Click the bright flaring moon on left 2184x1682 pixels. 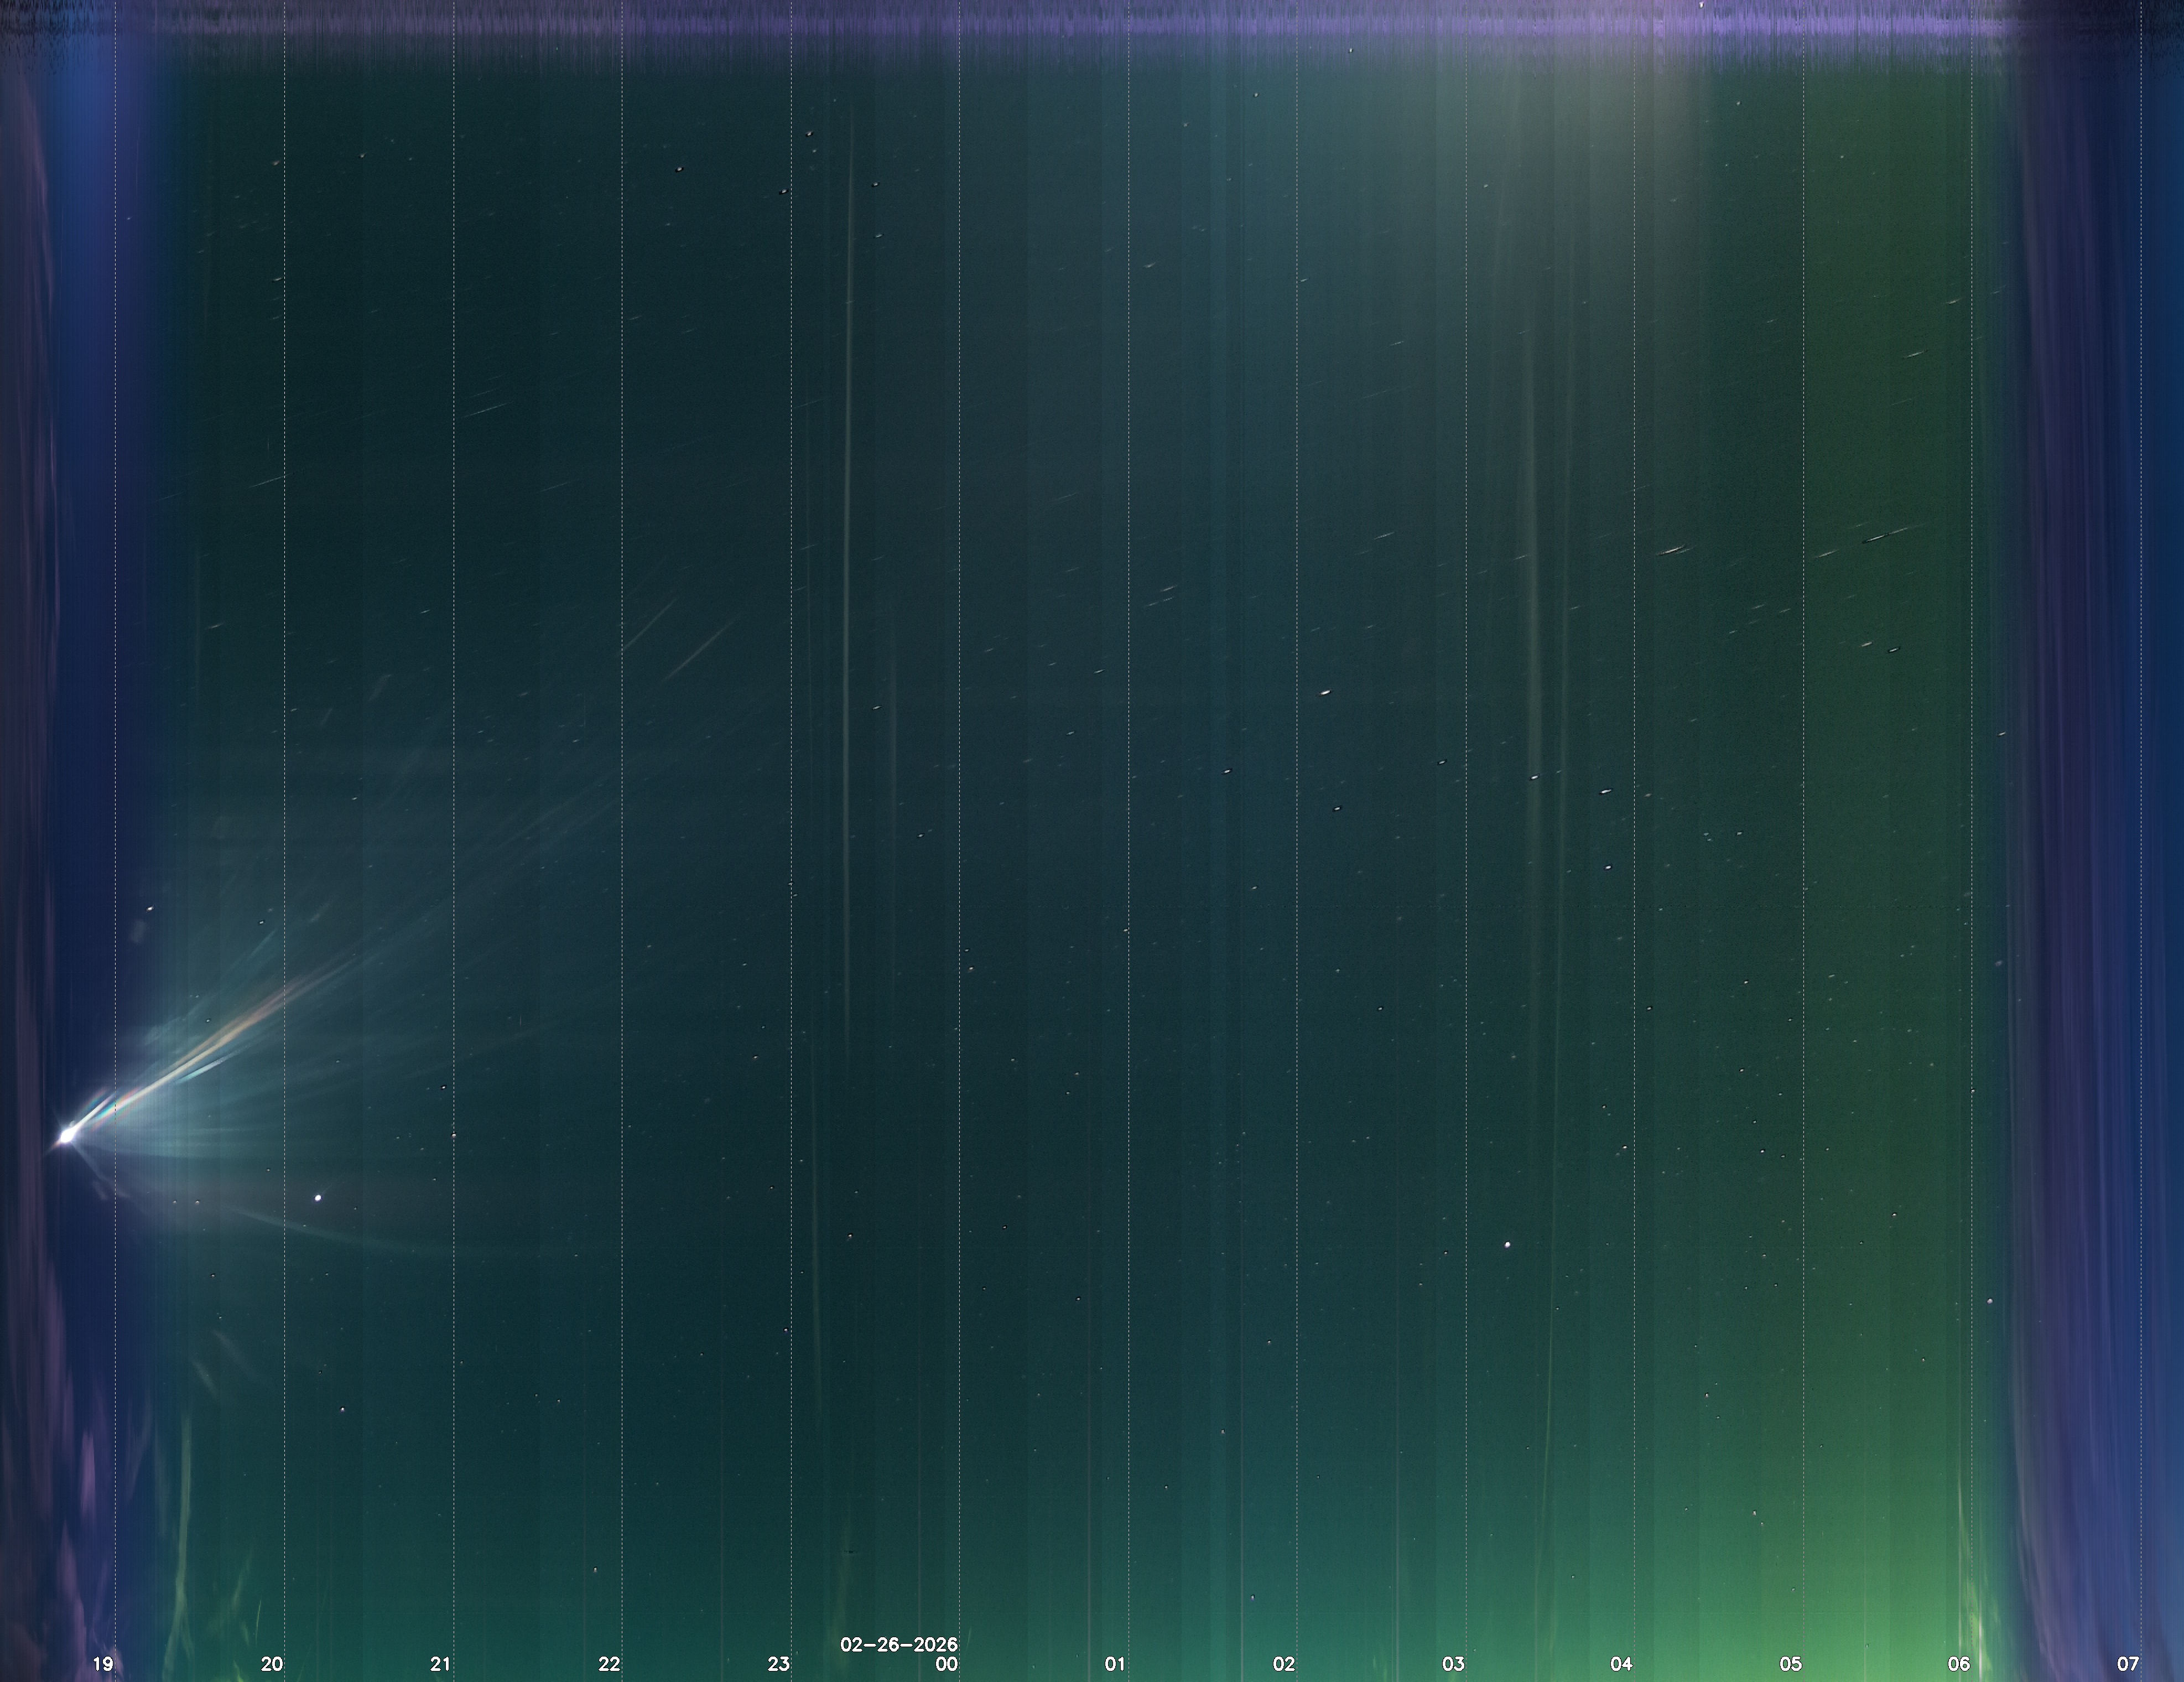(x=67, y=1135)
